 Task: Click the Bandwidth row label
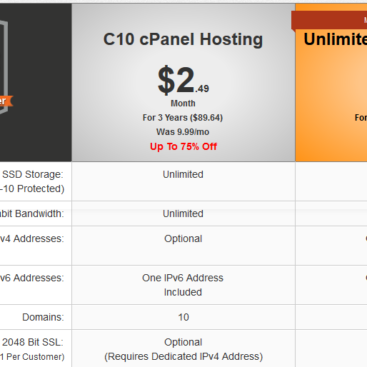32,214
